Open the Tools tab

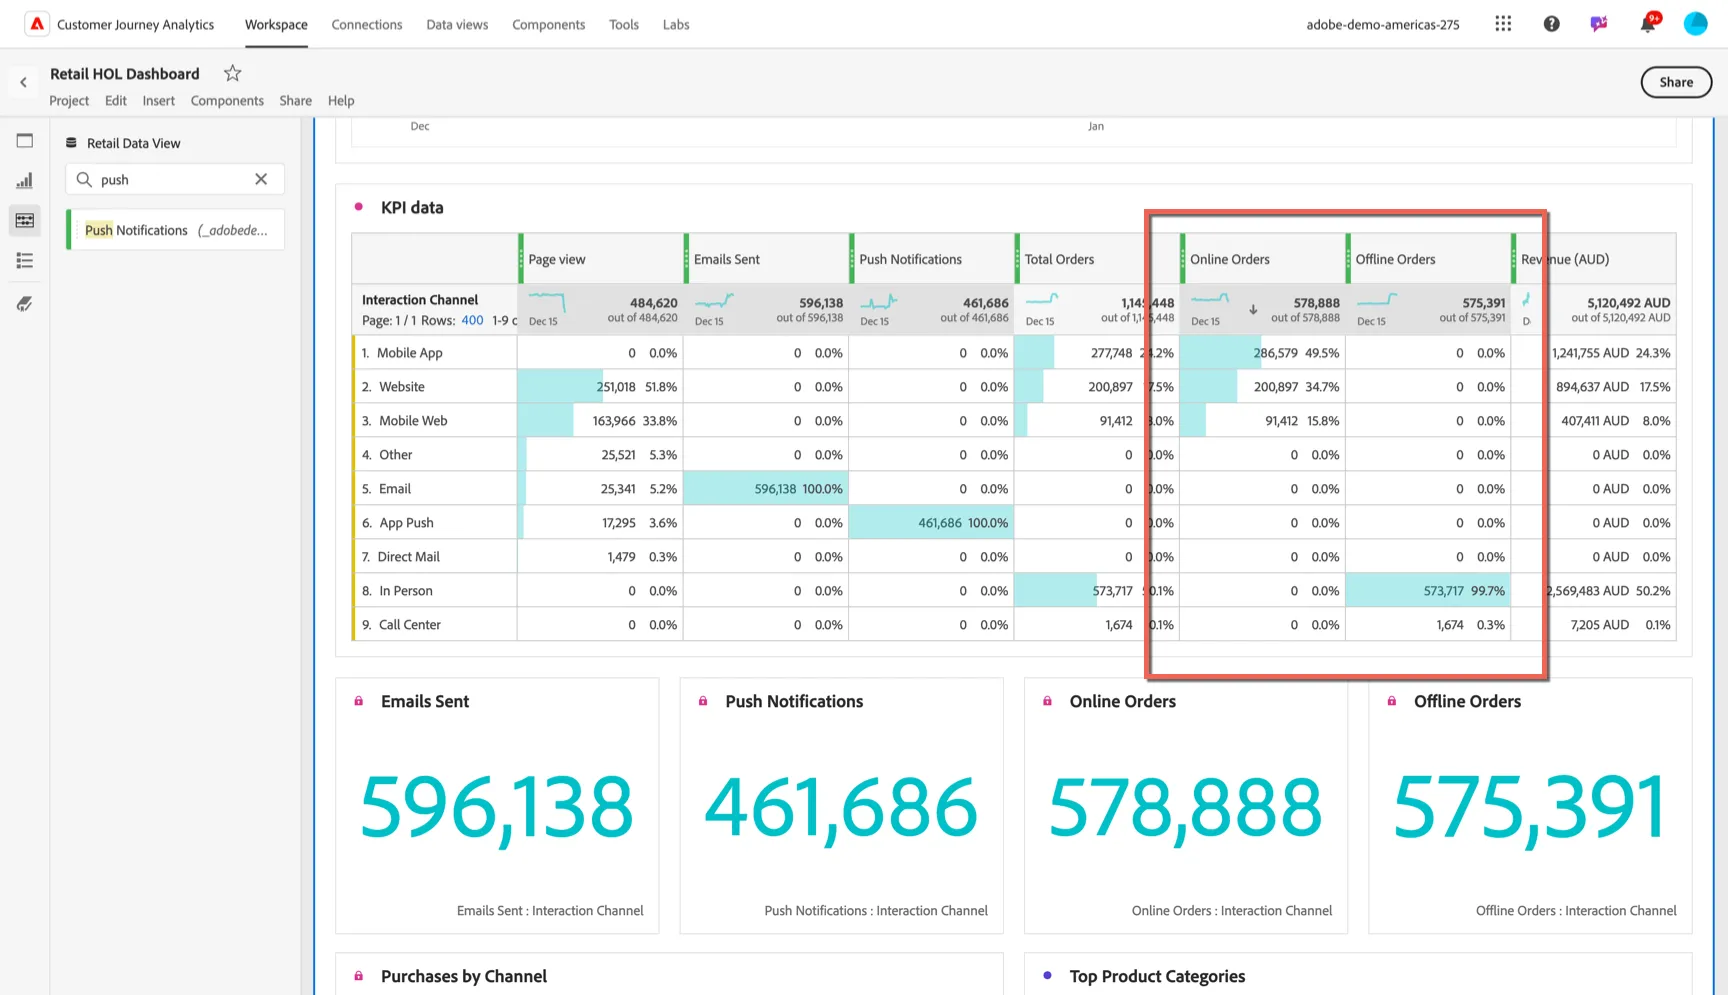coord(624,24)
